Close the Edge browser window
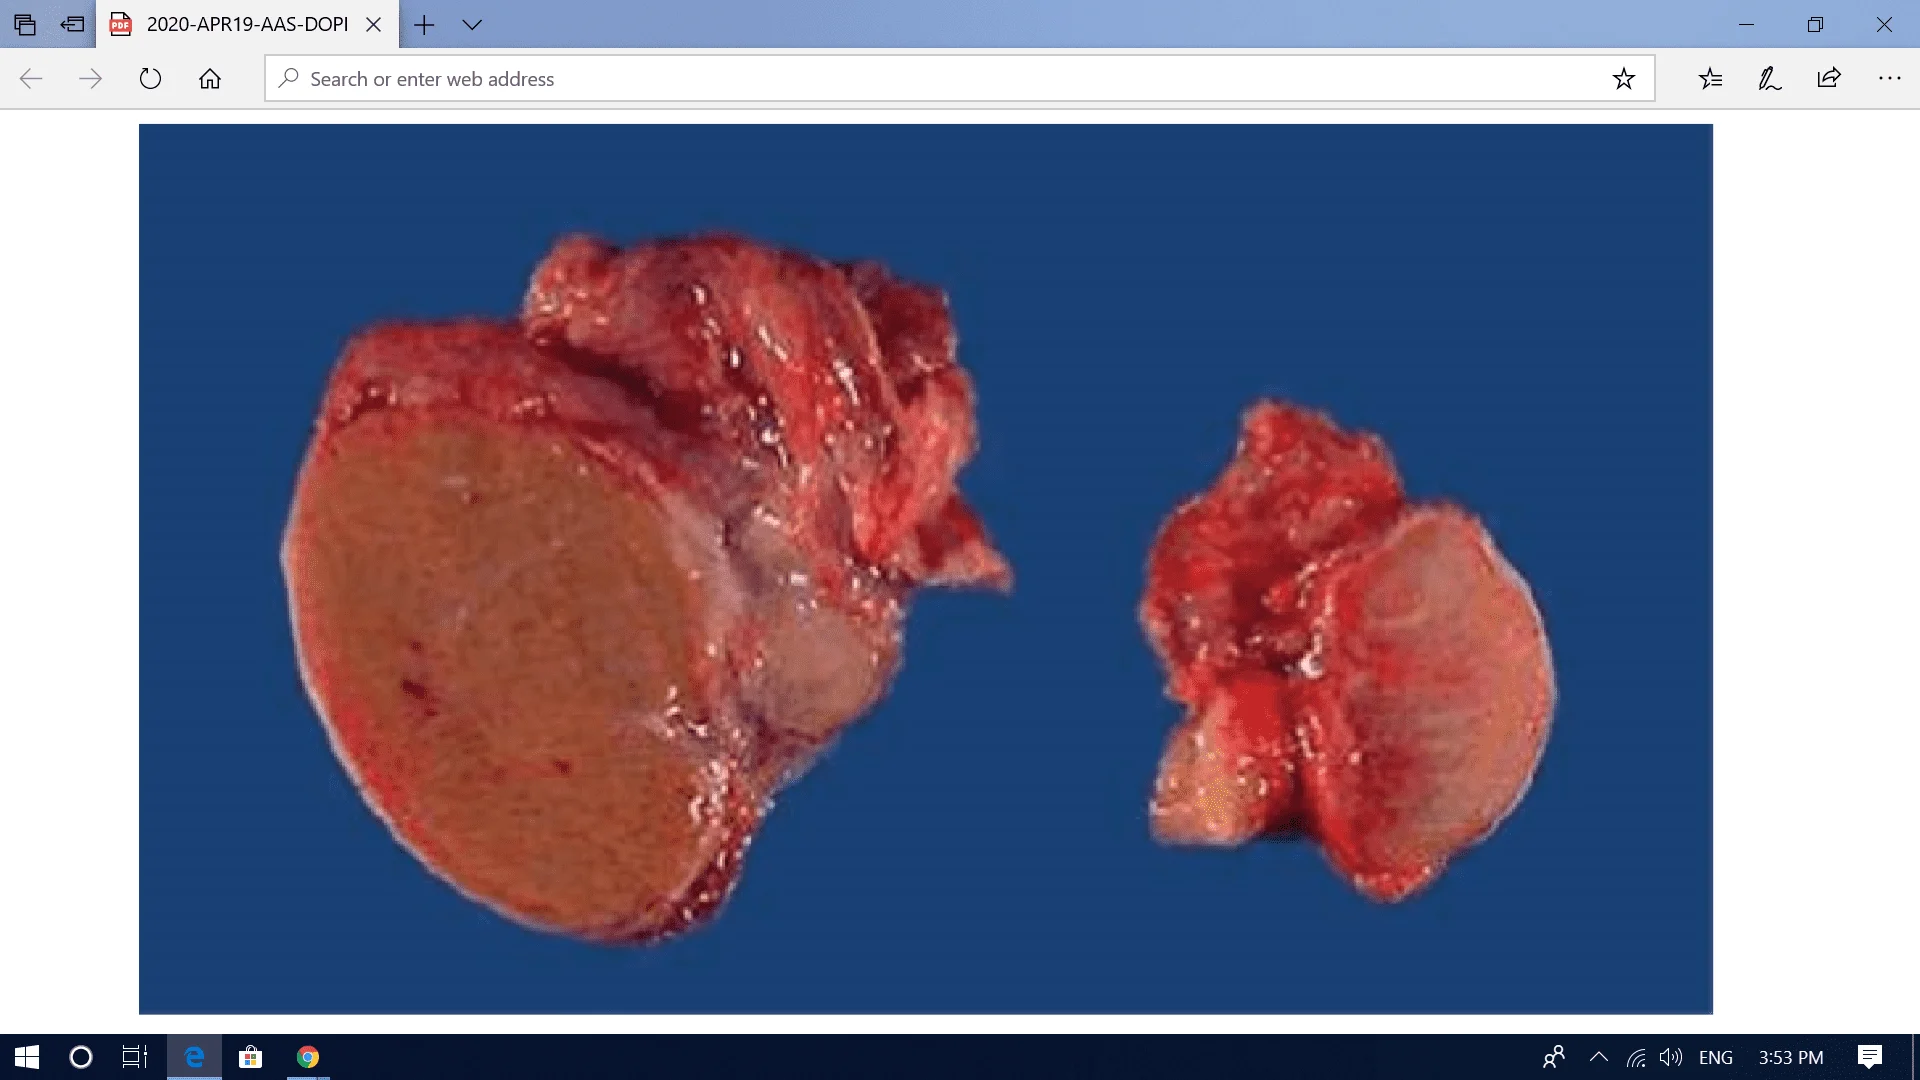The width and height of the screenshot is (1920, 1080). [x=1884, y=24]
